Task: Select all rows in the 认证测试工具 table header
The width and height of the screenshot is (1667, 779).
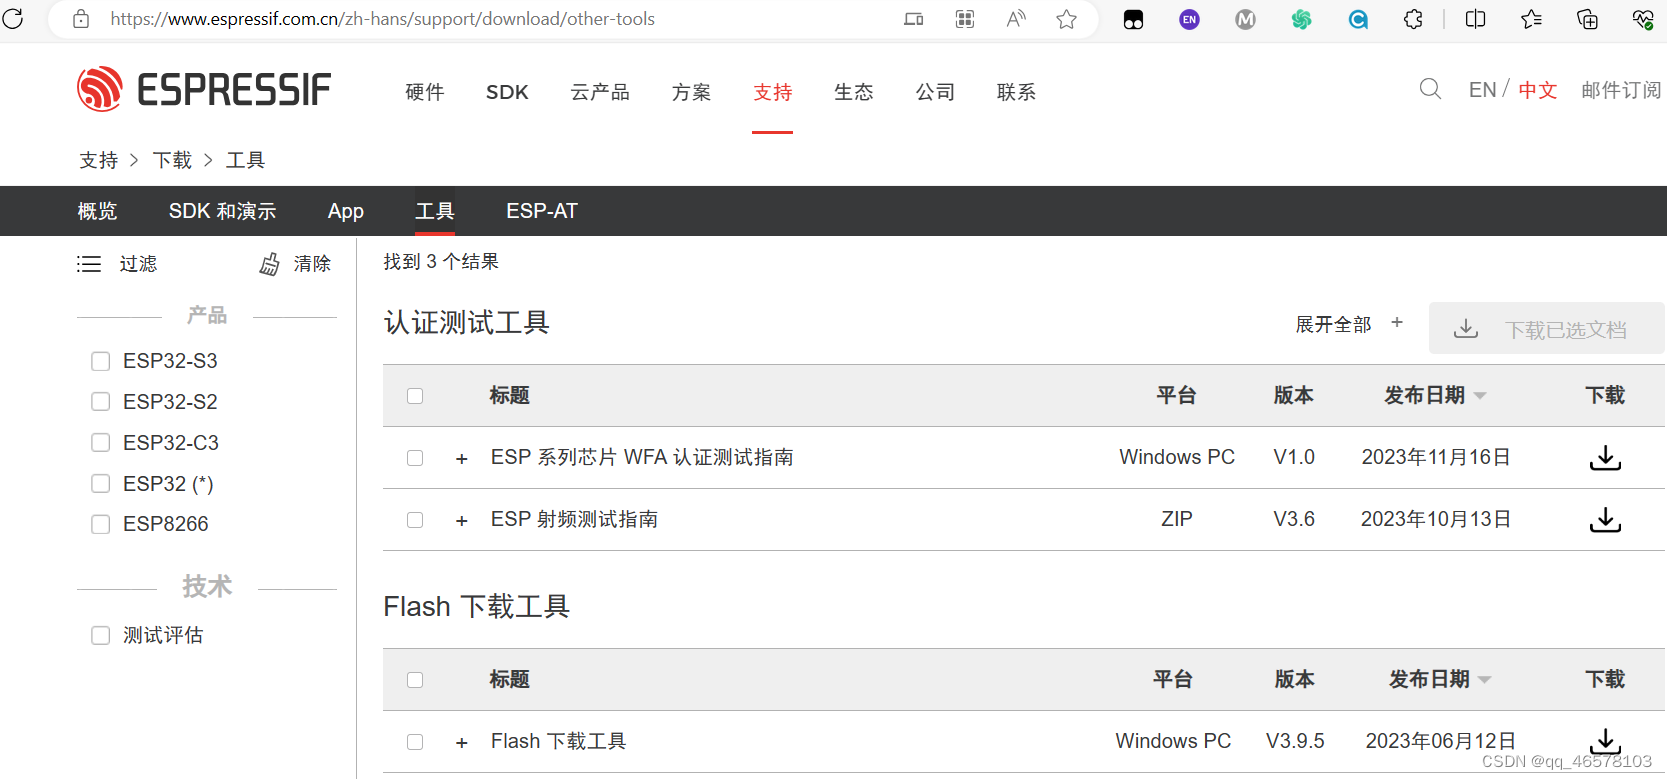Action: (x=415, y=396)
